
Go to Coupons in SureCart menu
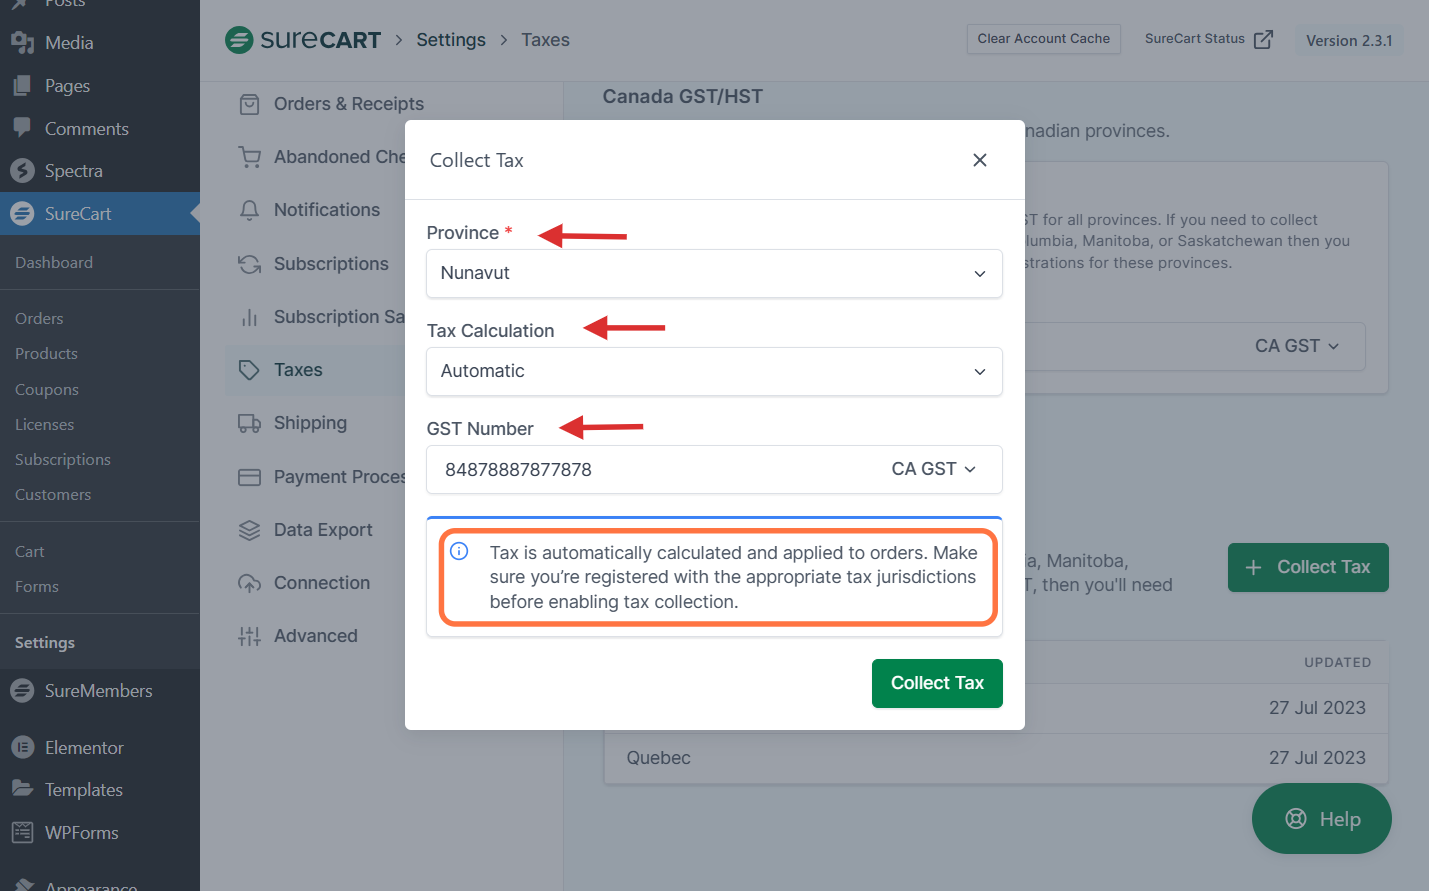(47, 390)
